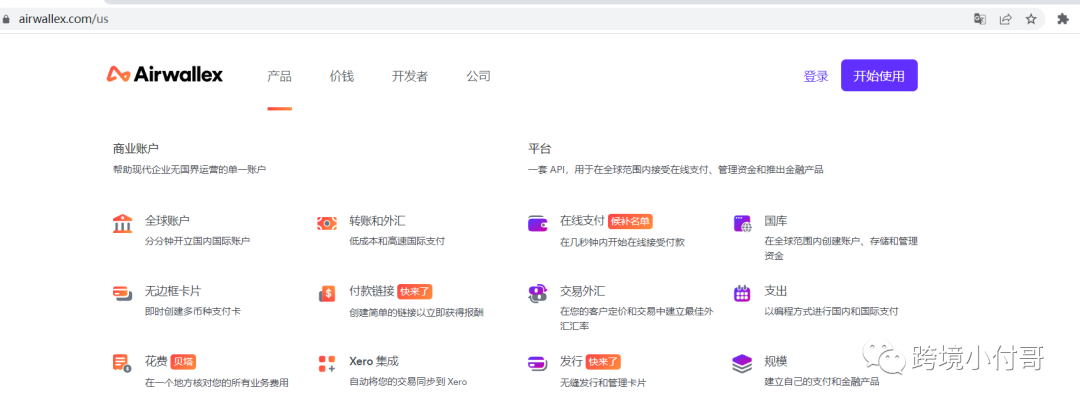Screen dimensions: 1080x406
Task: Click the 商业账户 heading
Action: click(136, 148)
